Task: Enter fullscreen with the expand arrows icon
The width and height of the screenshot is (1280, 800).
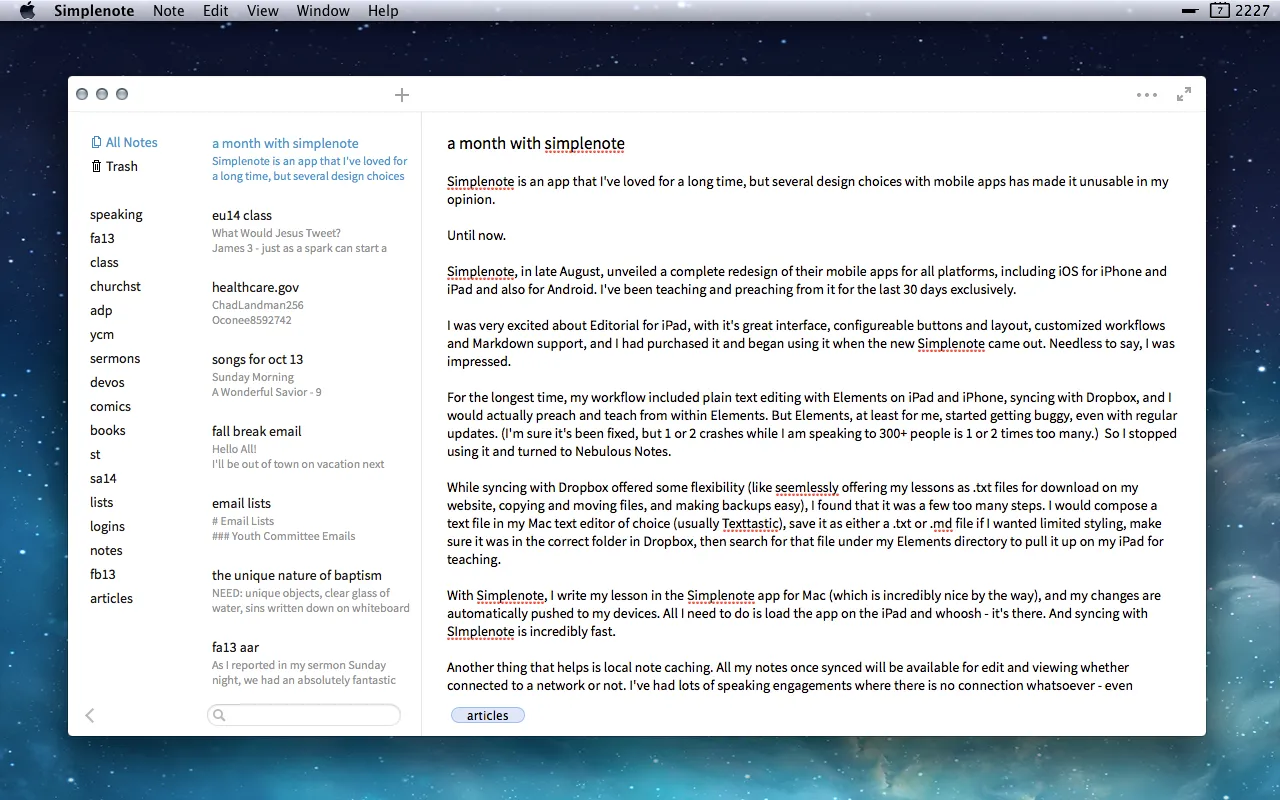Action: (x=1184, y=94)
